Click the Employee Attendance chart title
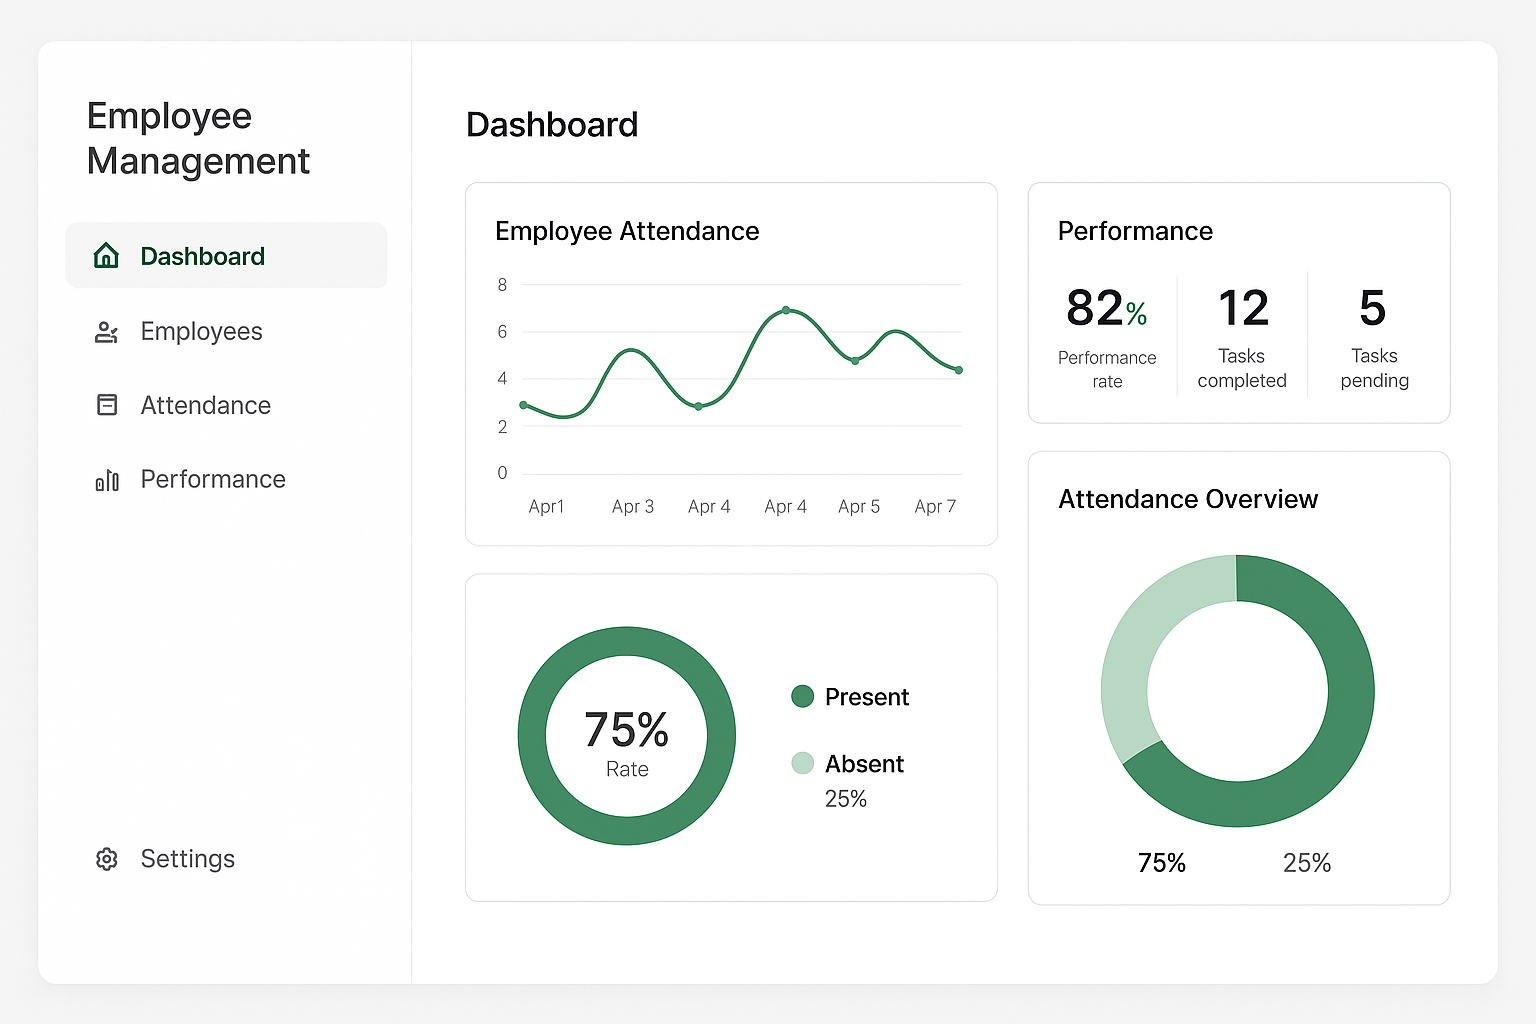This screenshot has width=1536, height=1024. point(627,231)
